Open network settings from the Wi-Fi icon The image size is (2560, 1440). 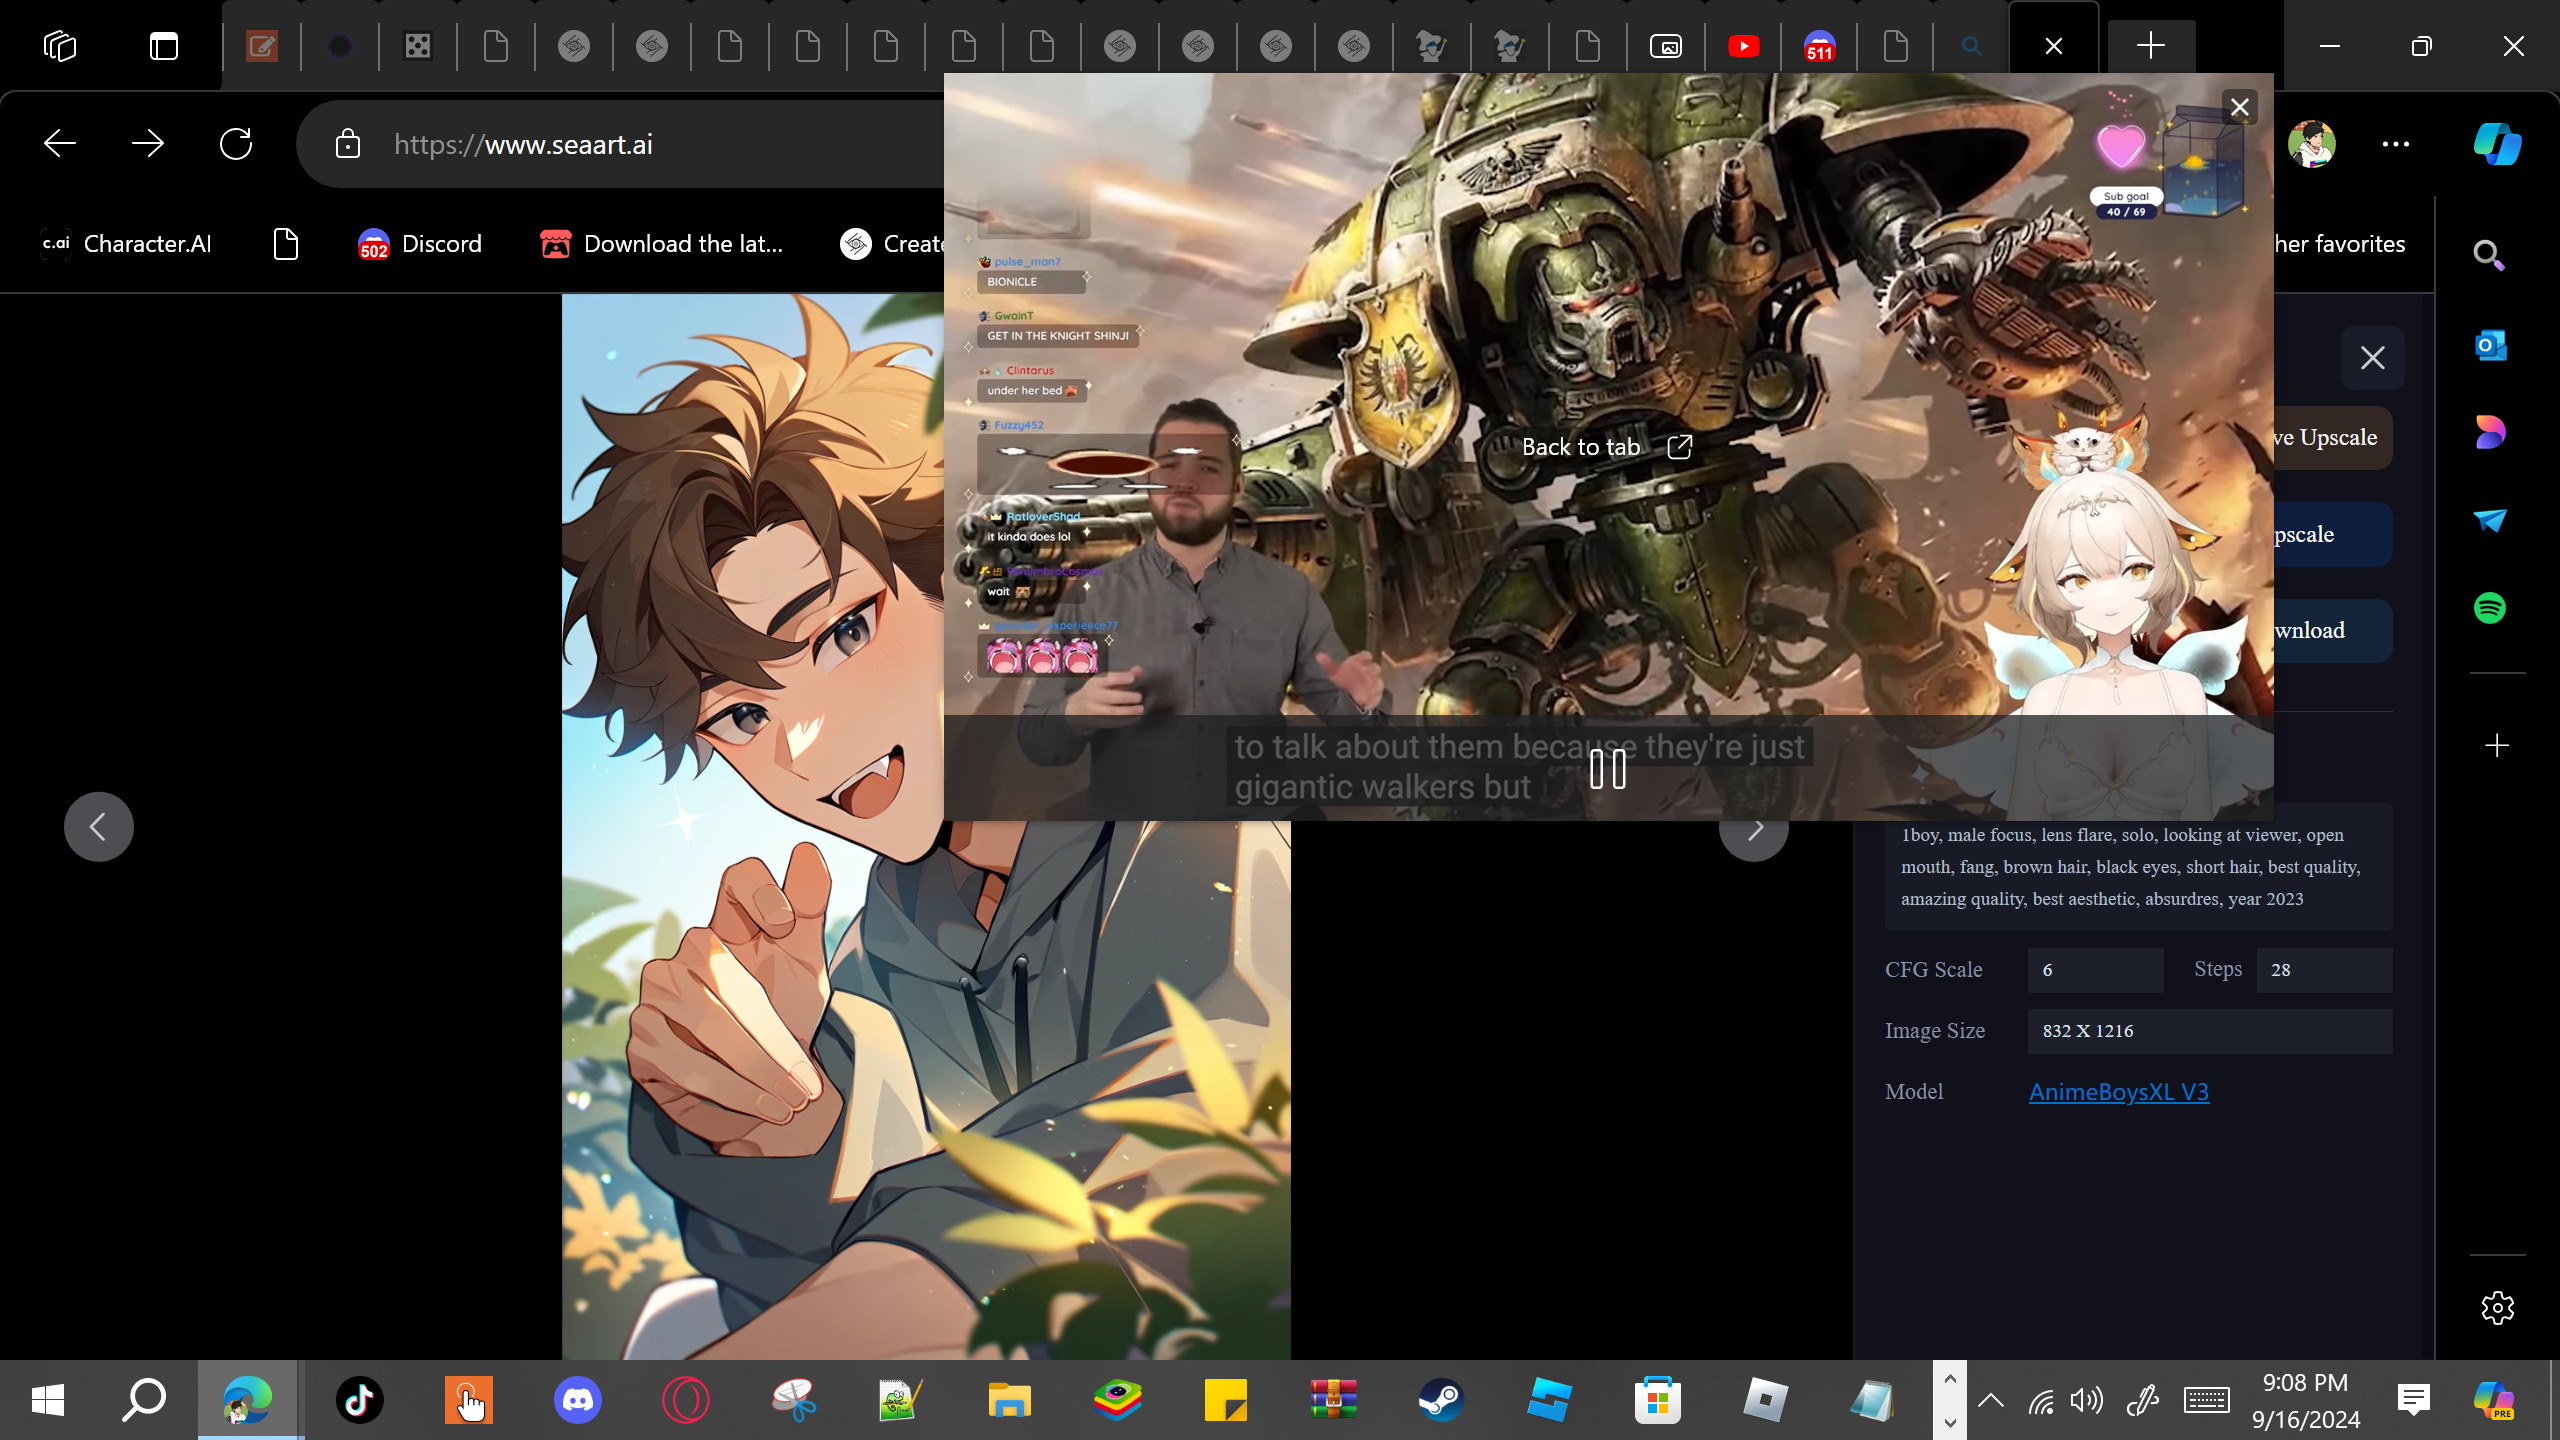pos(2040,1401)
